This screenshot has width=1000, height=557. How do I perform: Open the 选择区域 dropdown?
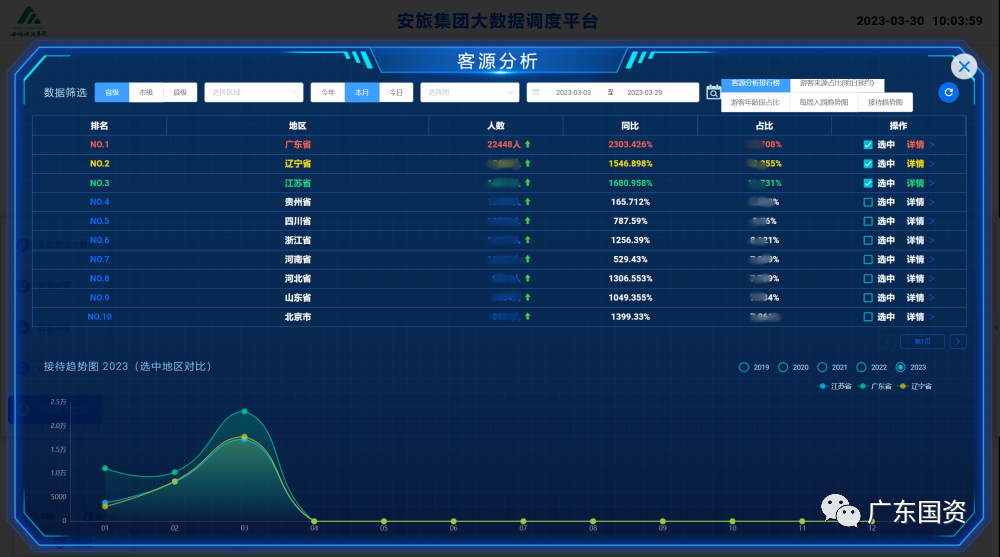[254, 93]
